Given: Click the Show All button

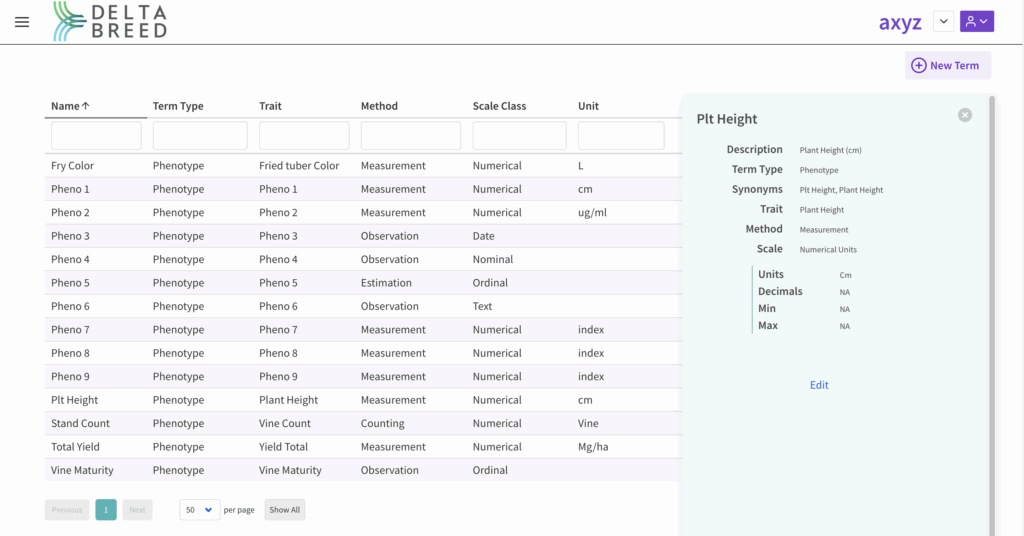Looking at the screenshot, I should tap(284, 510).
